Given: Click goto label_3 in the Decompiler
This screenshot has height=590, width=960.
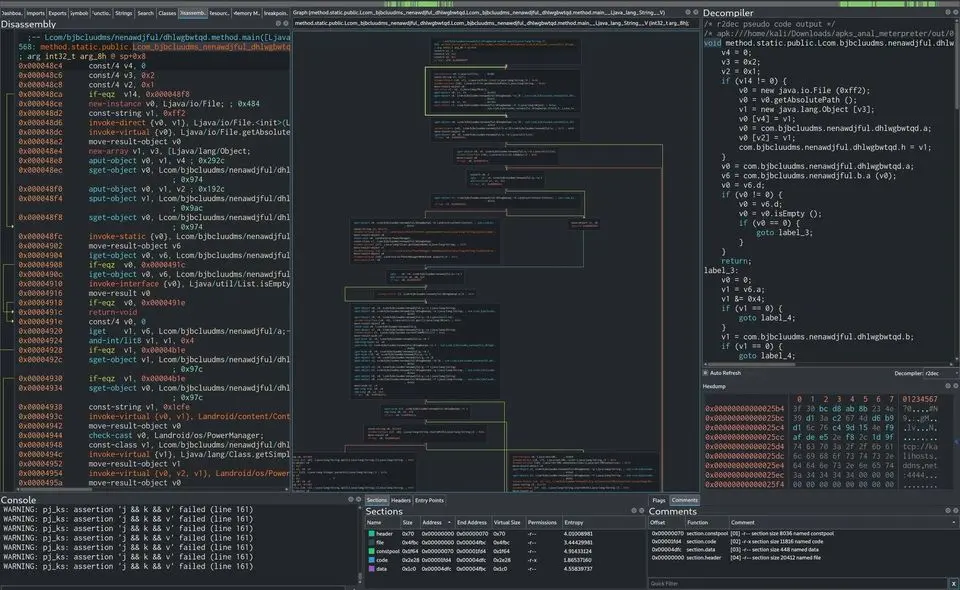Looking at the screenshot, I should (x=784, y=233).
